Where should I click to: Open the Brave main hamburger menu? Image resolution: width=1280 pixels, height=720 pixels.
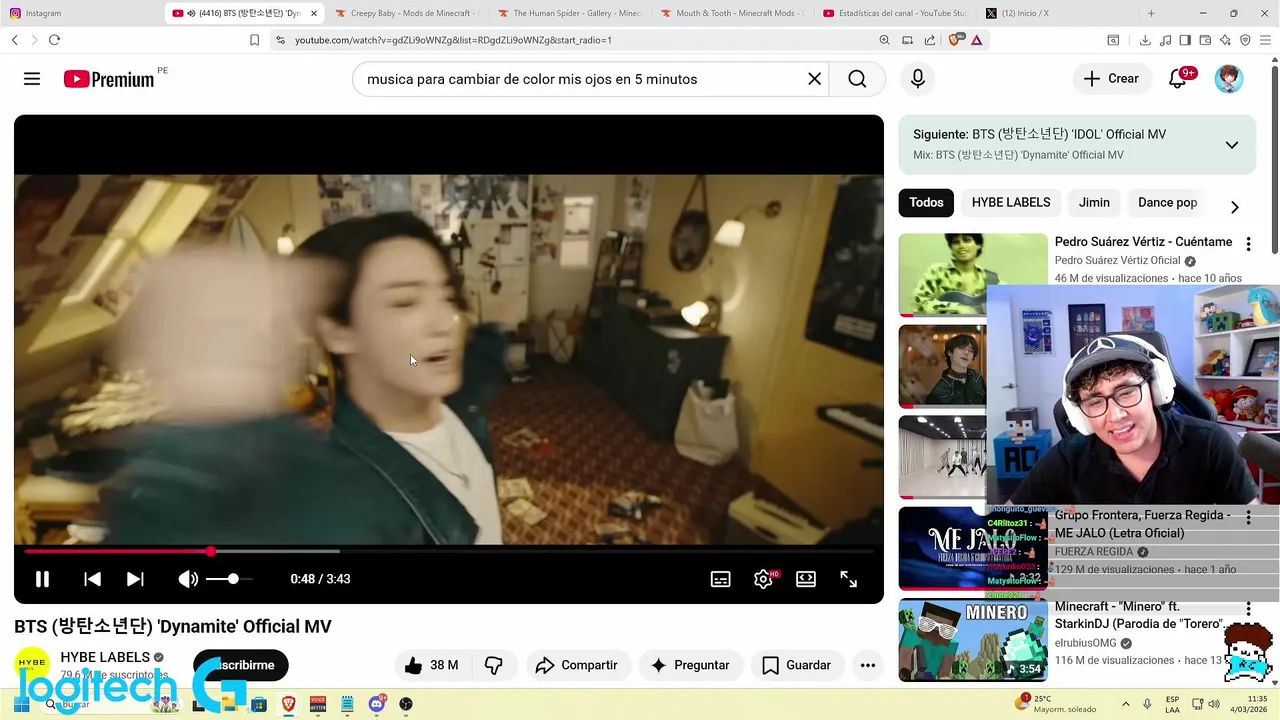coord(1265,40)
